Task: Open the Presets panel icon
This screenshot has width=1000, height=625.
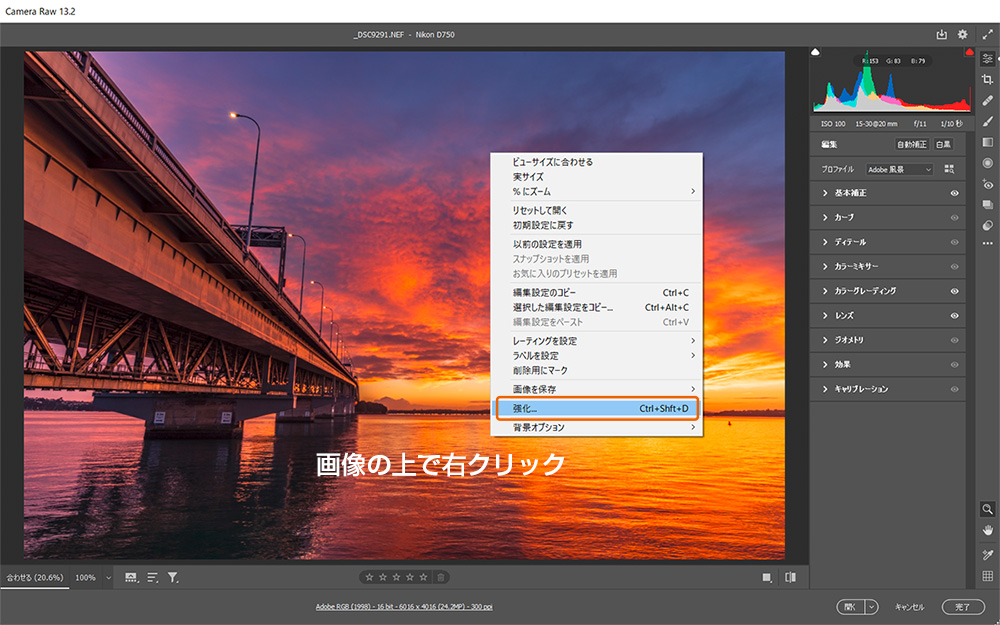Action: (x=987, y=226)
